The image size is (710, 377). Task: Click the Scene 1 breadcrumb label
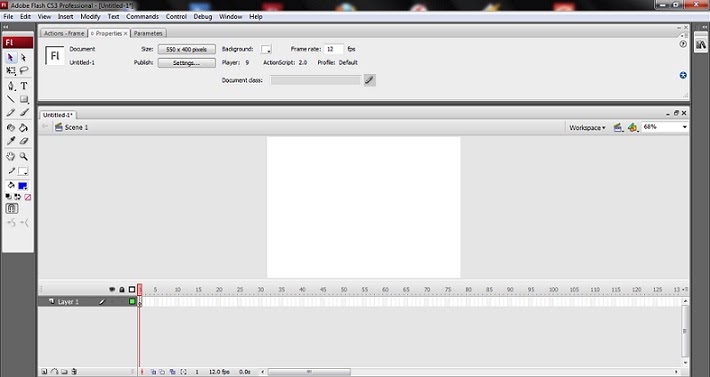[76, 128]
